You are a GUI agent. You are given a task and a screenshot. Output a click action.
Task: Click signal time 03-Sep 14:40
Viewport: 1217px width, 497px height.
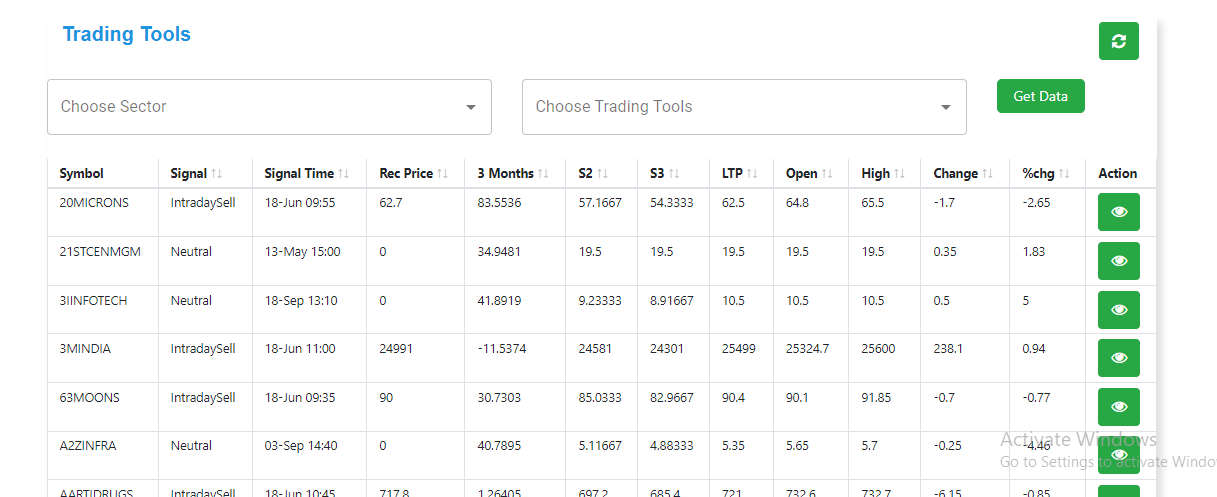301,447
